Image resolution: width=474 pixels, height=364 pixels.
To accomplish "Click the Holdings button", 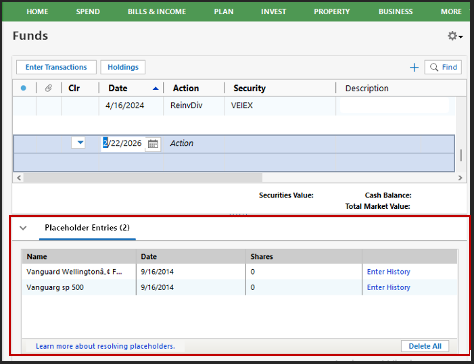I will pos(123,67).
